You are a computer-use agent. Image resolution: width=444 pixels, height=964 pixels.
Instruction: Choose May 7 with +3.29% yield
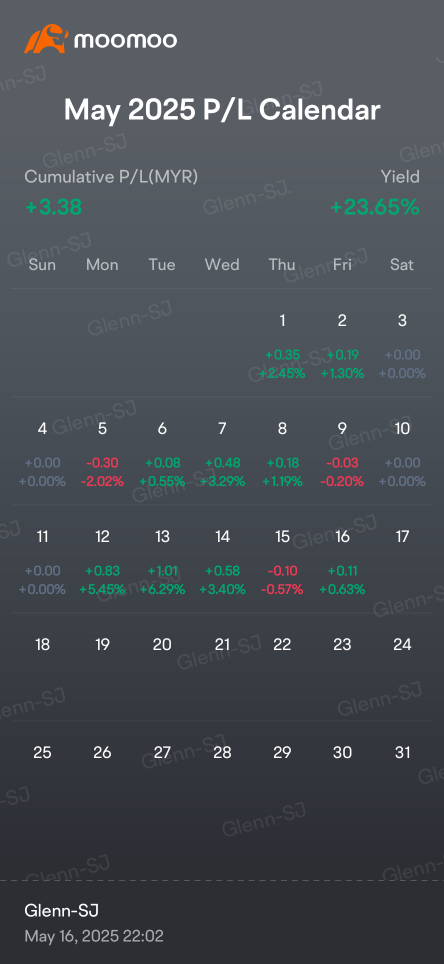(222, 454)
